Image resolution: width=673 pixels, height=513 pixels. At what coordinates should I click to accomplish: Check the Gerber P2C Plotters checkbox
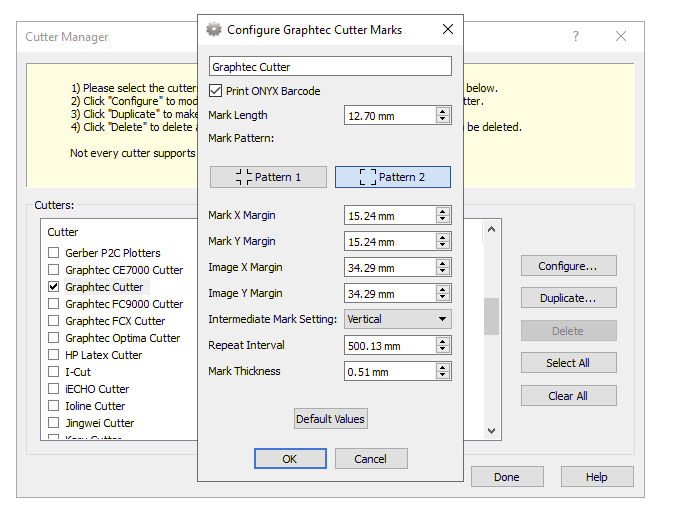(54, 252)
